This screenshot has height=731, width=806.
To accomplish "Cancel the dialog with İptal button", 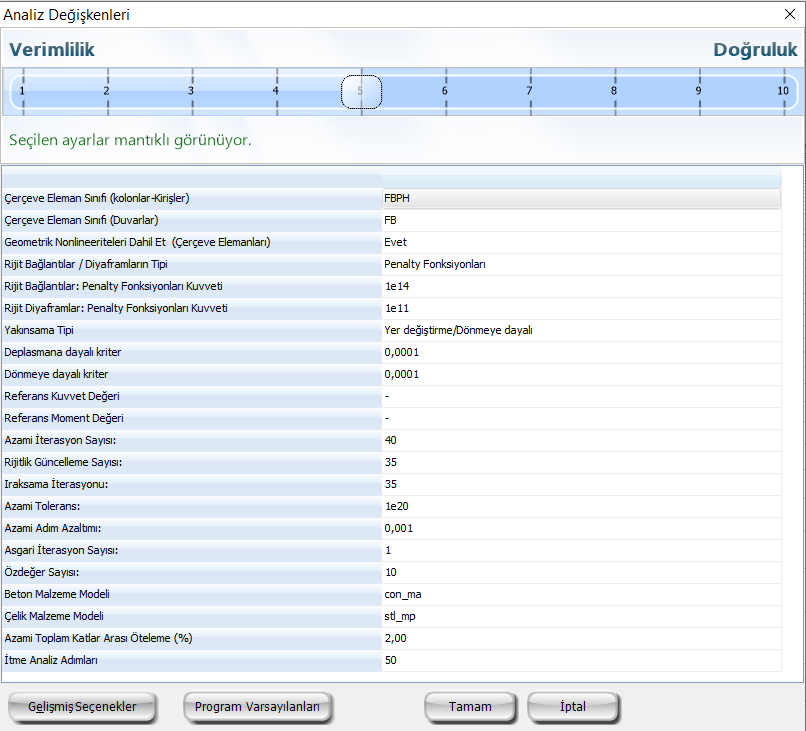I will point(573,706).
